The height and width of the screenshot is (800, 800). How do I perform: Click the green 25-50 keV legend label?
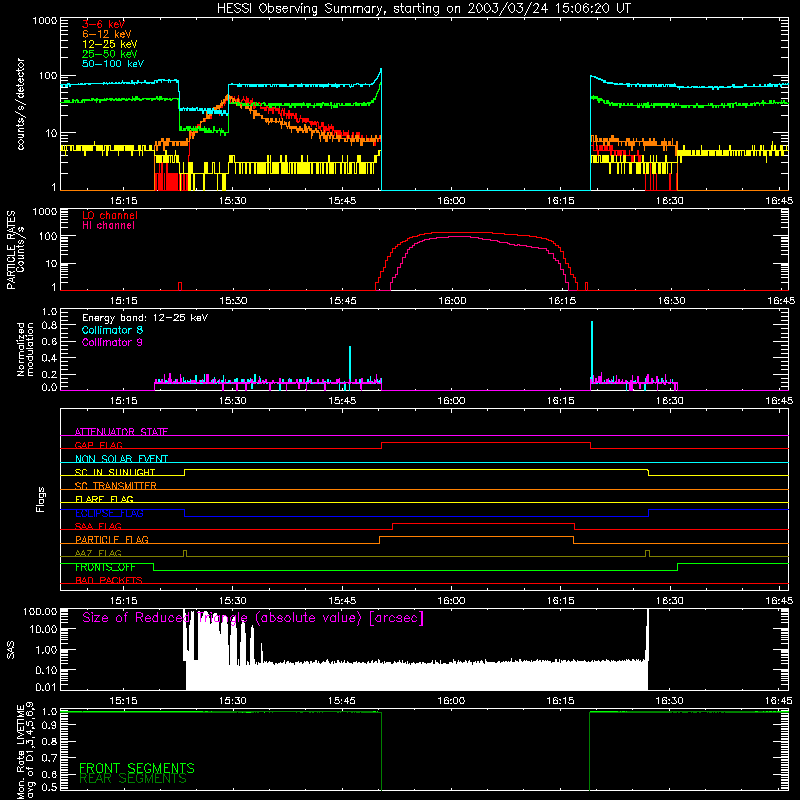[110, 54]
